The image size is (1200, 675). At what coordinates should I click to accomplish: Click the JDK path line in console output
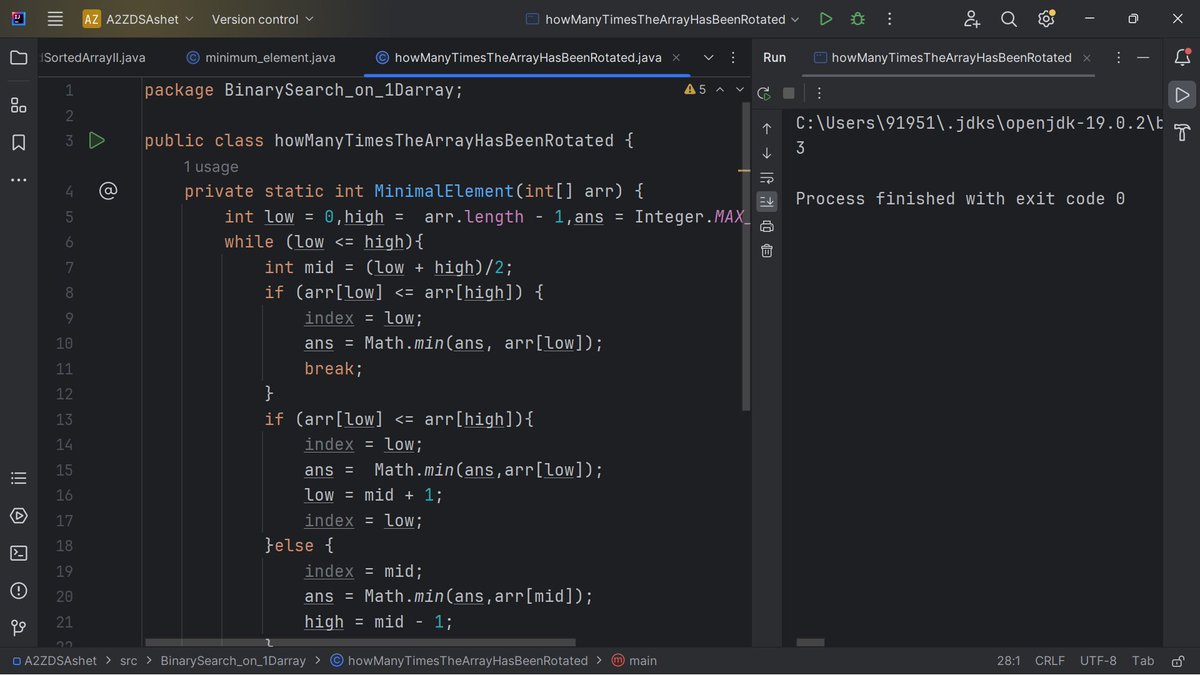pyautogui.click(x=979, y=123)
